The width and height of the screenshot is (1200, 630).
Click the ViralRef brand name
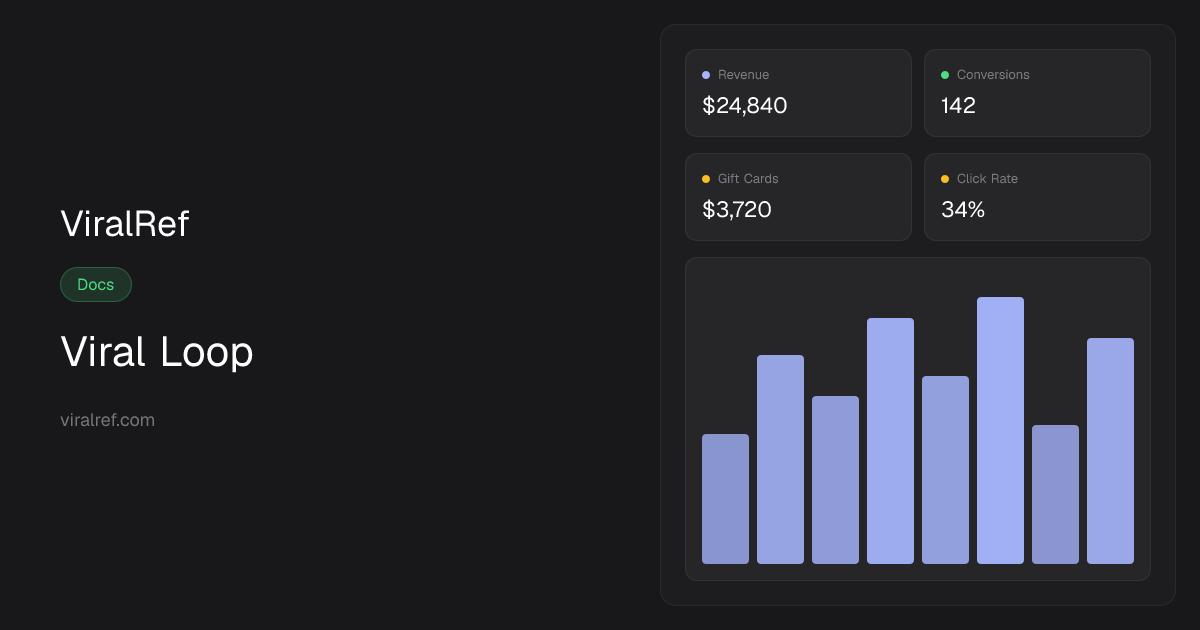coord(125,224)
